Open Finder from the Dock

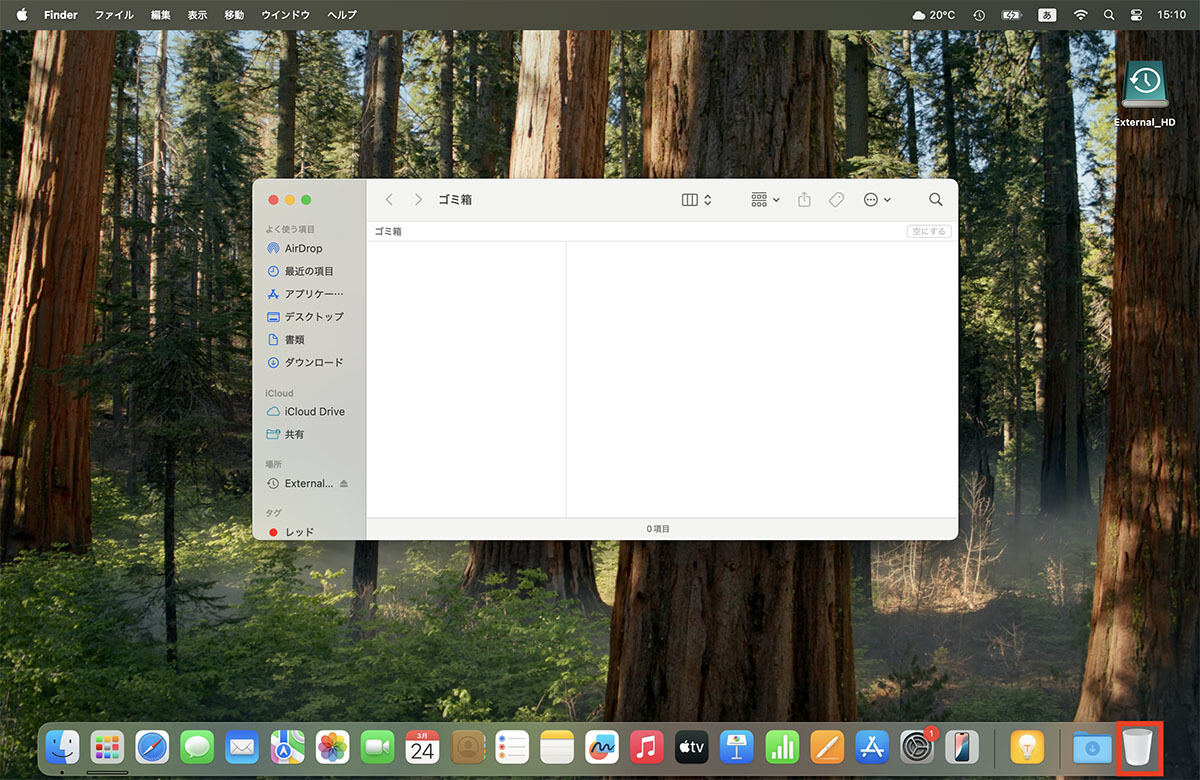tap(63, 746)
